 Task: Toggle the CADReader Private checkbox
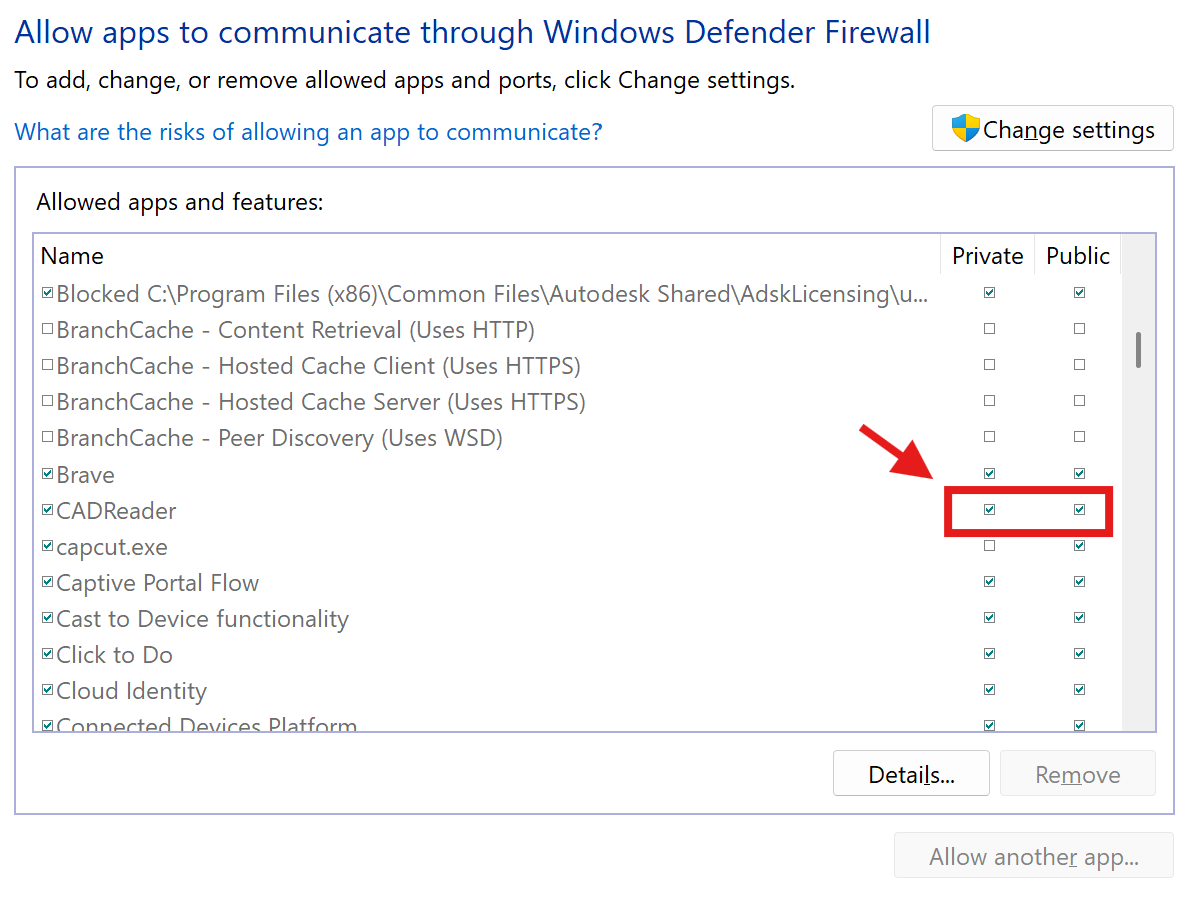click(x=989, y=510)
